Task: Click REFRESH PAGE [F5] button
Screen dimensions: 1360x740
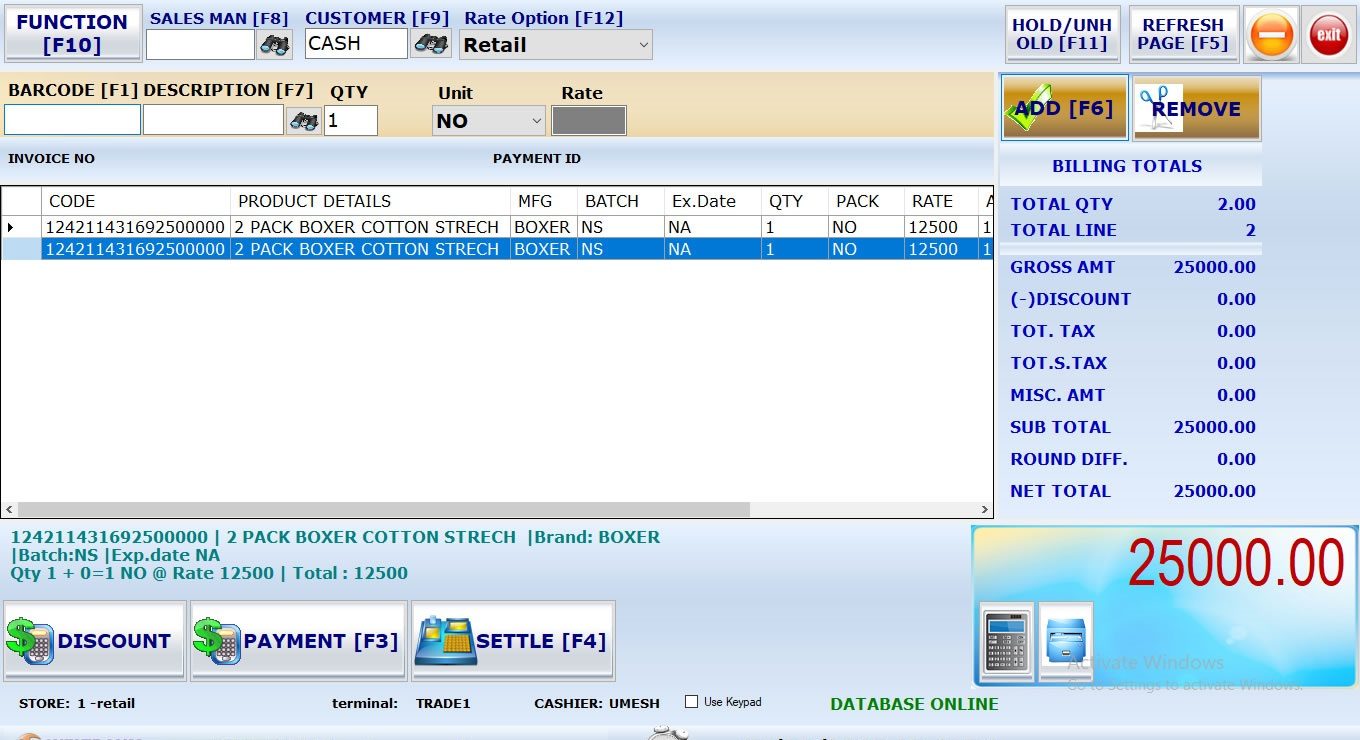Action: (x=1183, y=34)
